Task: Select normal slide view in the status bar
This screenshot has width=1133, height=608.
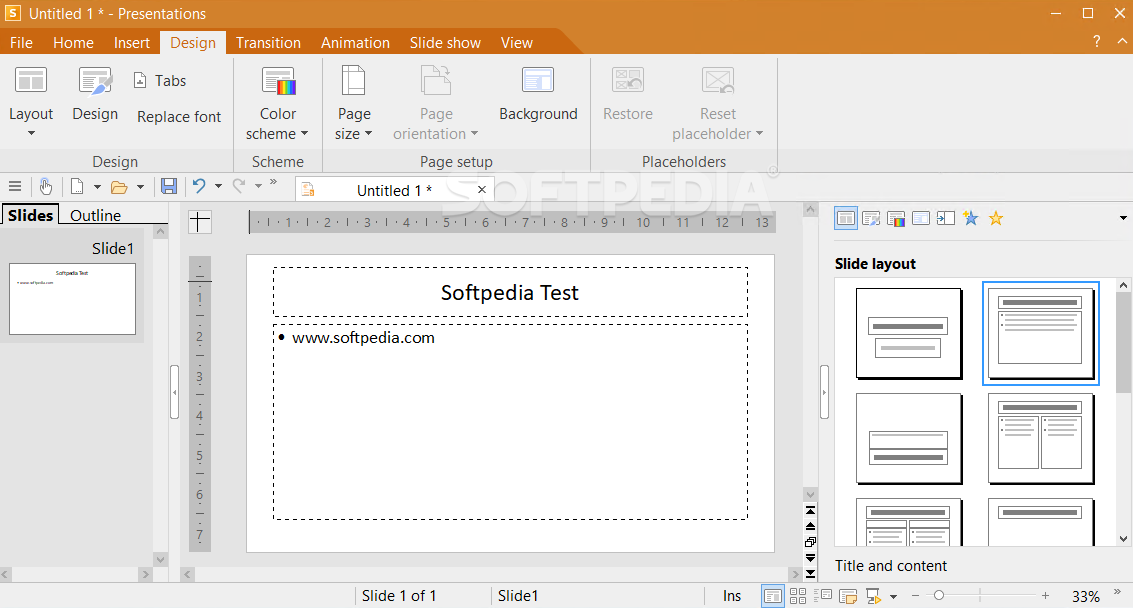Action: tap(772, 596)
